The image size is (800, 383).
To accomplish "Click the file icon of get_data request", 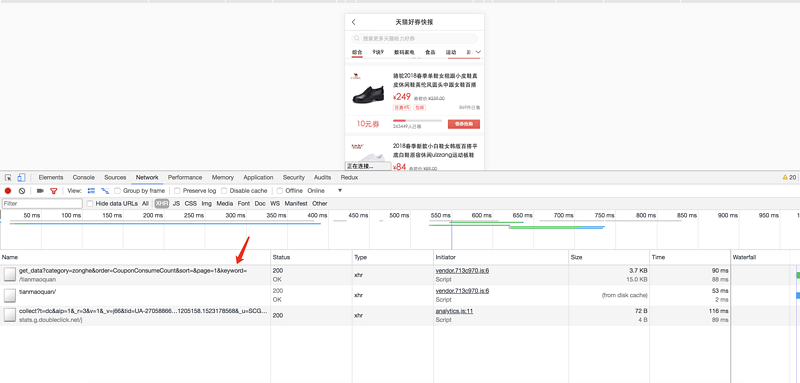I will (10, 275).
